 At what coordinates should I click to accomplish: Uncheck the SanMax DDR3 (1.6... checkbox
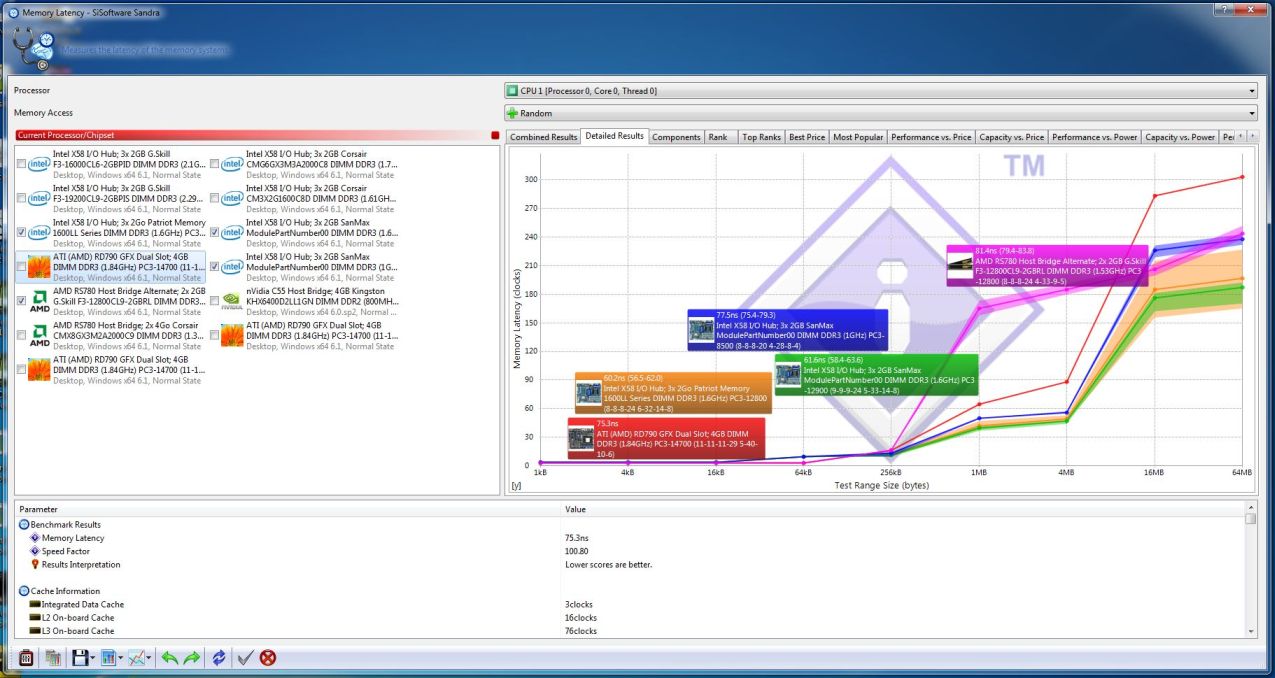215,233
